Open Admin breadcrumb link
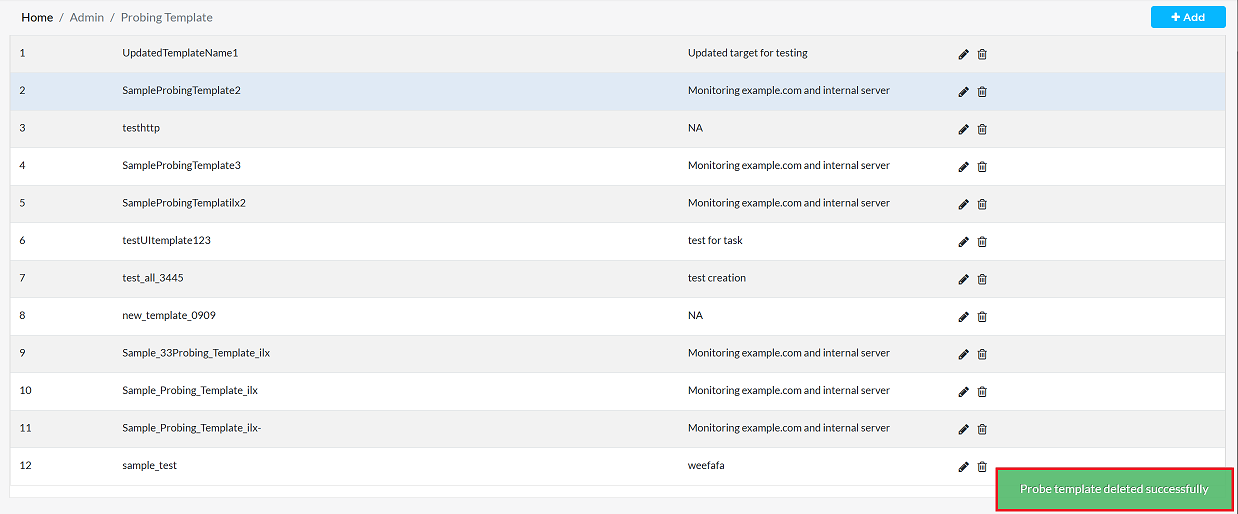Screen dimensions: 1238x514 pyautogui.click(x=87, y=17)
